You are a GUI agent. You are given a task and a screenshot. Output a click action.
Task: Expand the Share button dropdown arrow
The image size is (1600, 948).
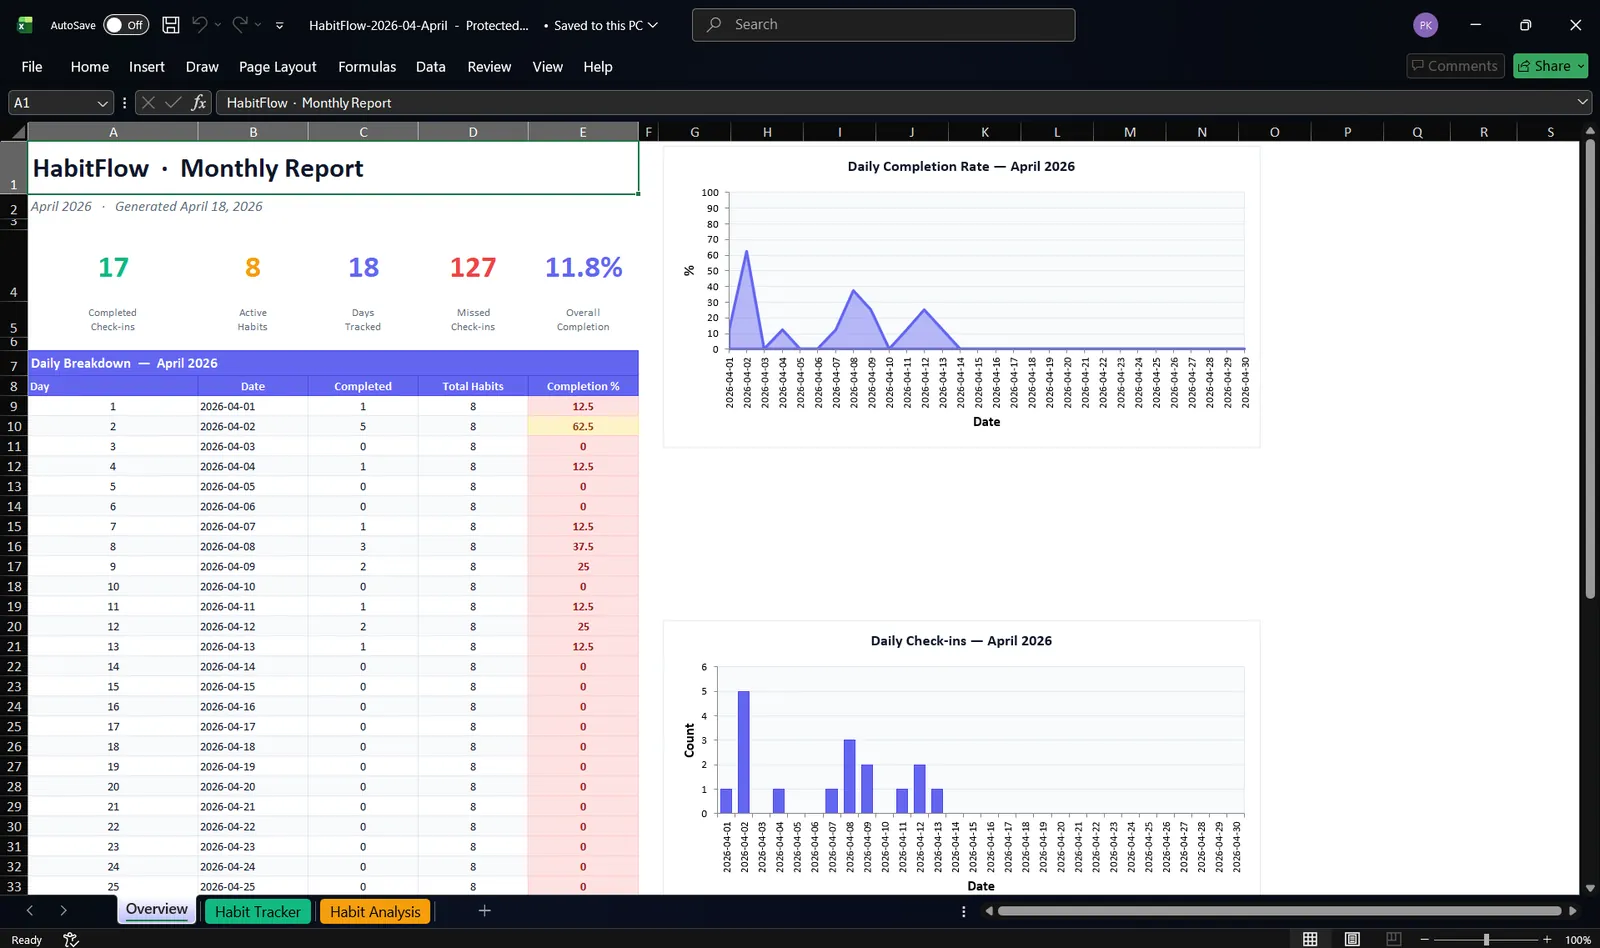(x=1581, y=66)
